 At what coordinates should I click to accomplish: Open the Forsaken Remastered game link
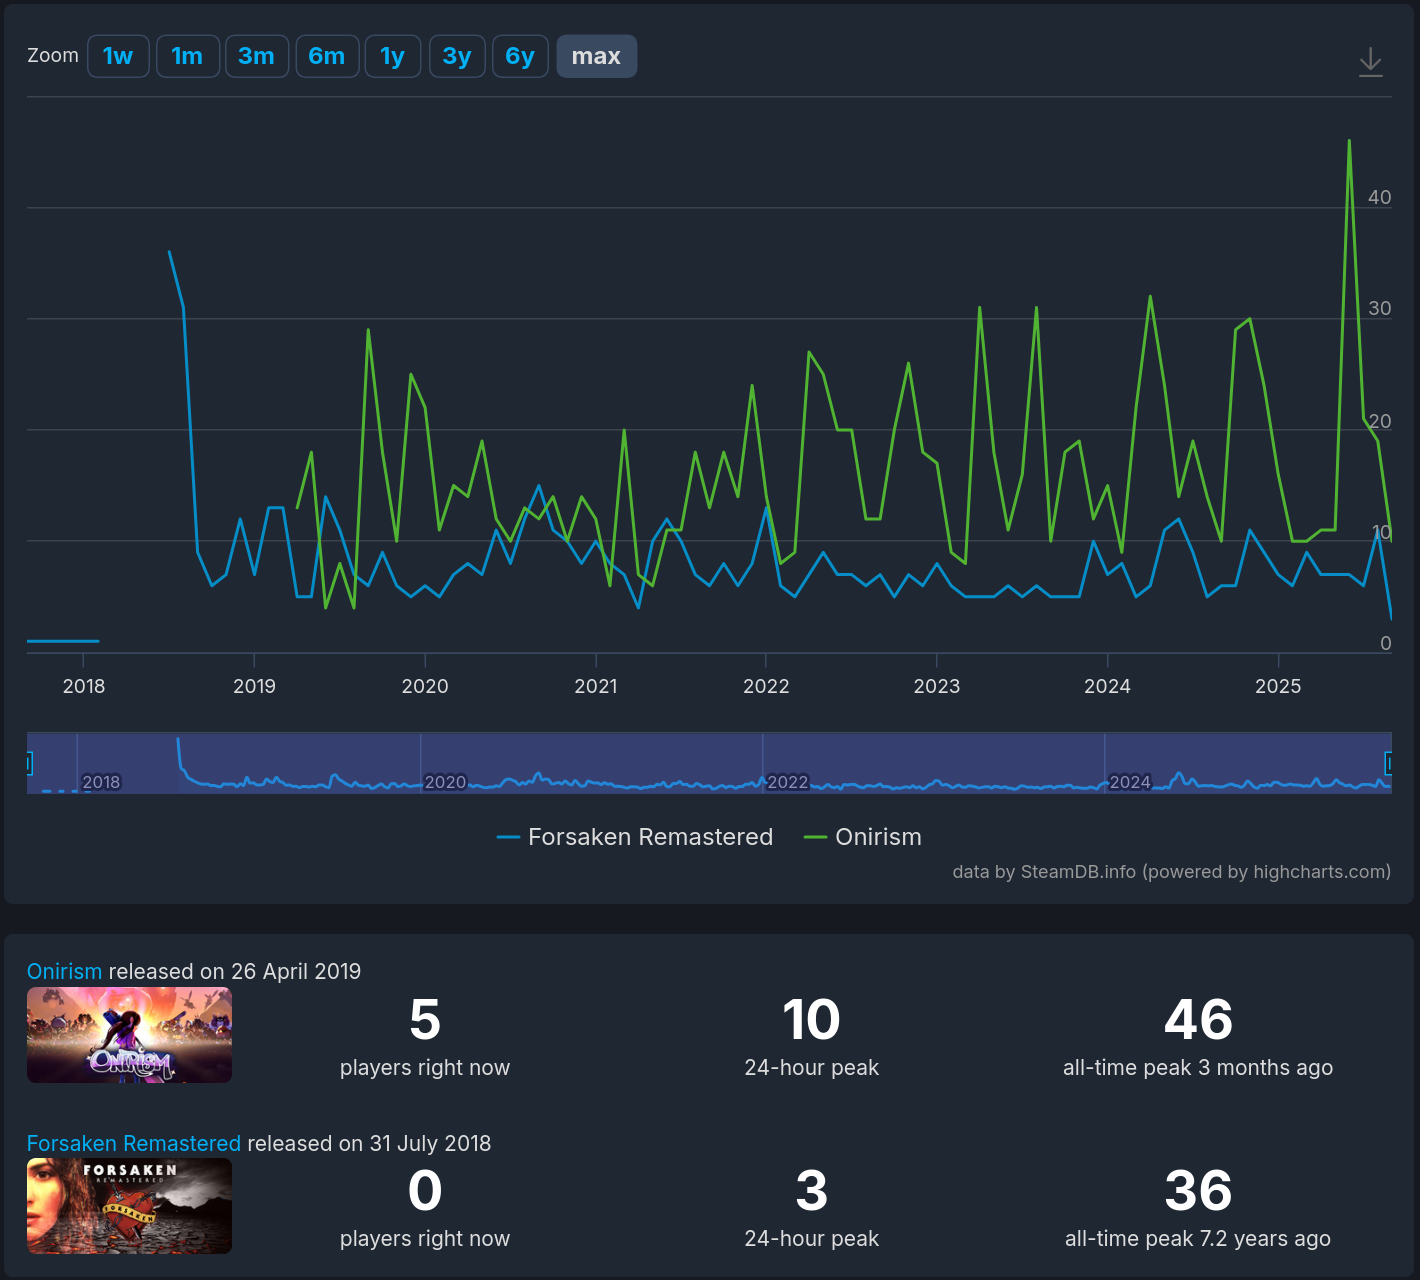[x=133, y=1143]
